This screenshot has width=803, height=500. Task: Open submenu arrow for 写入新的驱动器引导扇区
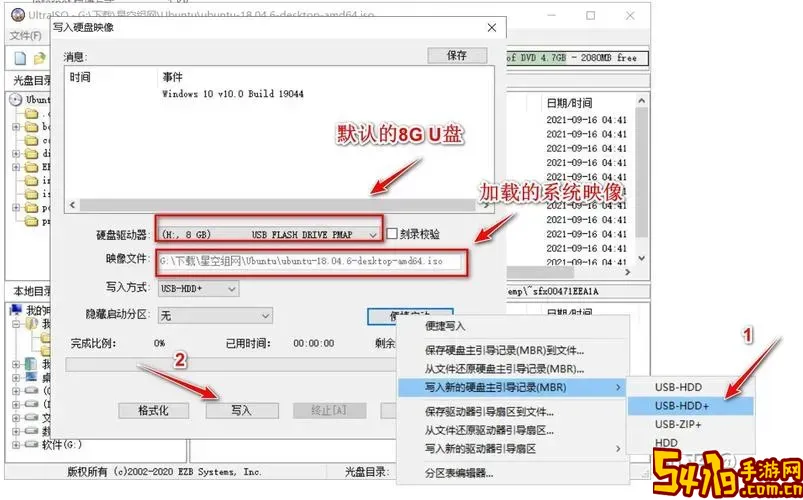[x=618, y=449]
